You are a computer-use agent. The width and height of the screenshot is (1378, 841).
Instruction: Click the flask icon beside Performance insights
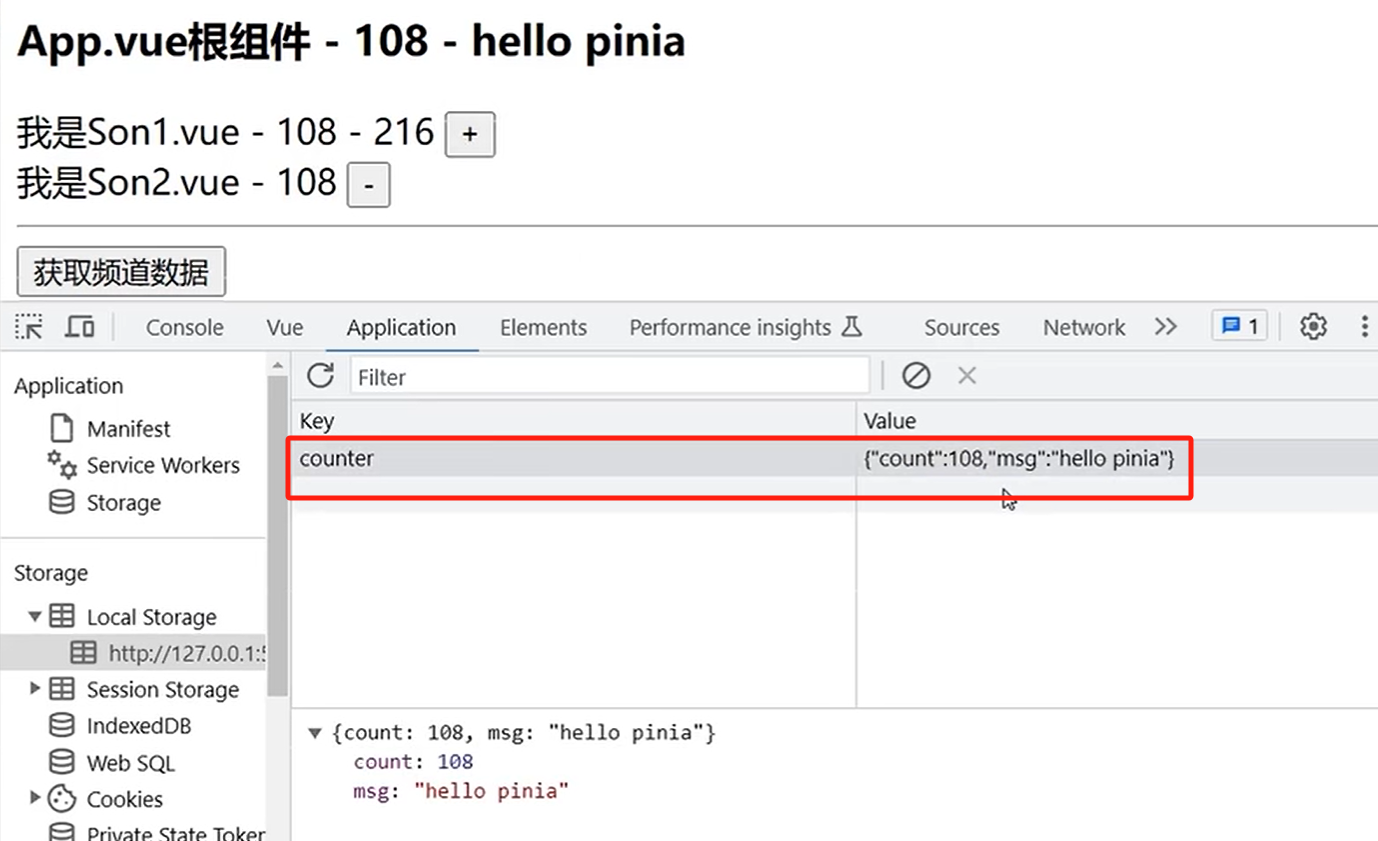pyautogui.click(x=851, y=326)
